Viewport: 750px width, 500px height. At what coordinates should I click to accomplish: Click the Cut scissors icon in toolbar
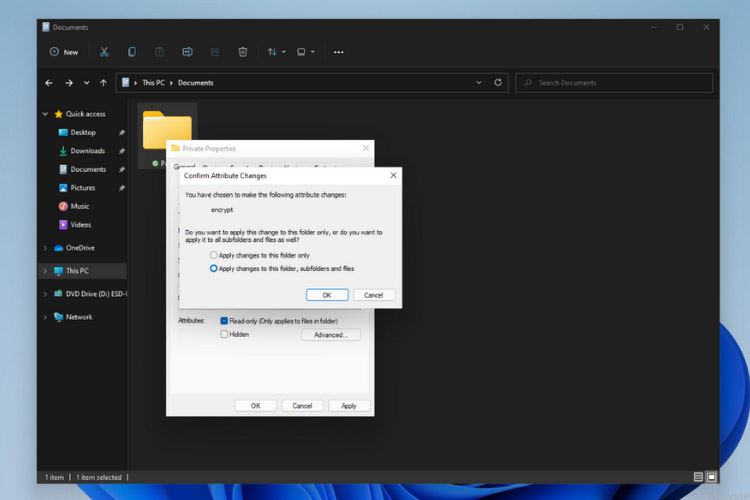click(x=104, y=52)
